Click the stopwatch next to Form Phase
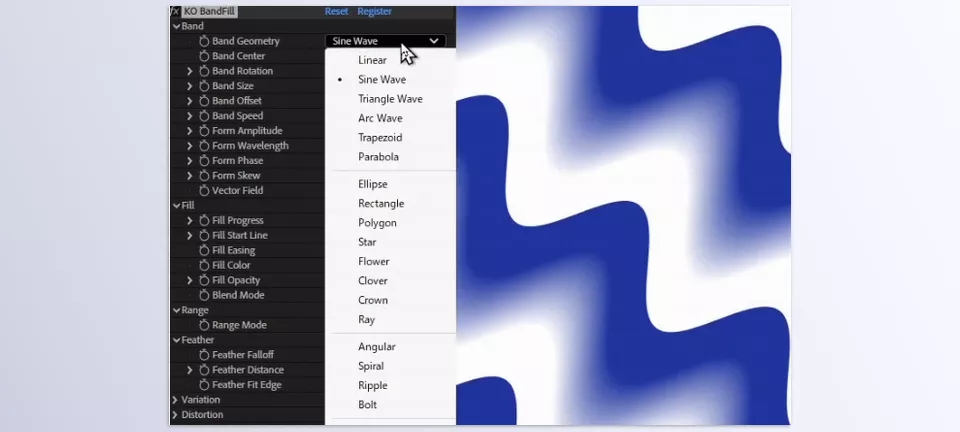The height and width of the screenshot is (432, 960). [204, 161]
